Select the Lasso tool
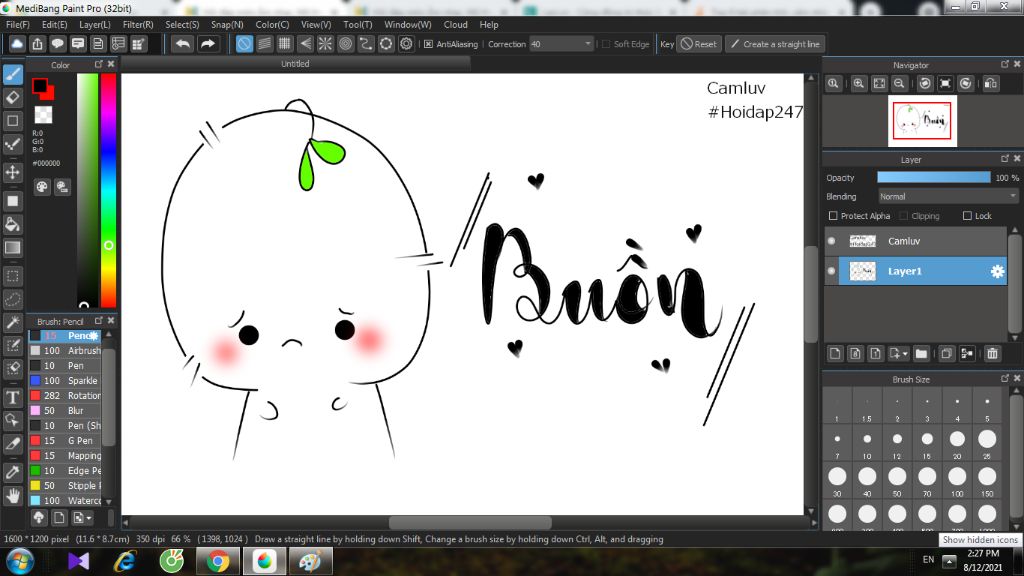The height and width of the screenshot is (576, 1024). (13, 299)
